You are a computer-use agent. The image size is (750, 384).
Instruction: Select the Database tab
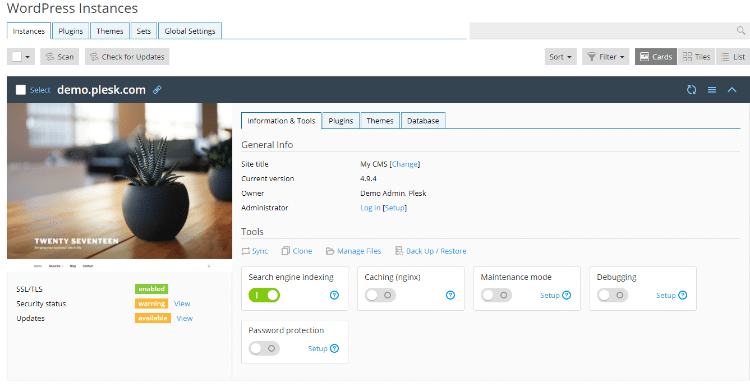423,121
